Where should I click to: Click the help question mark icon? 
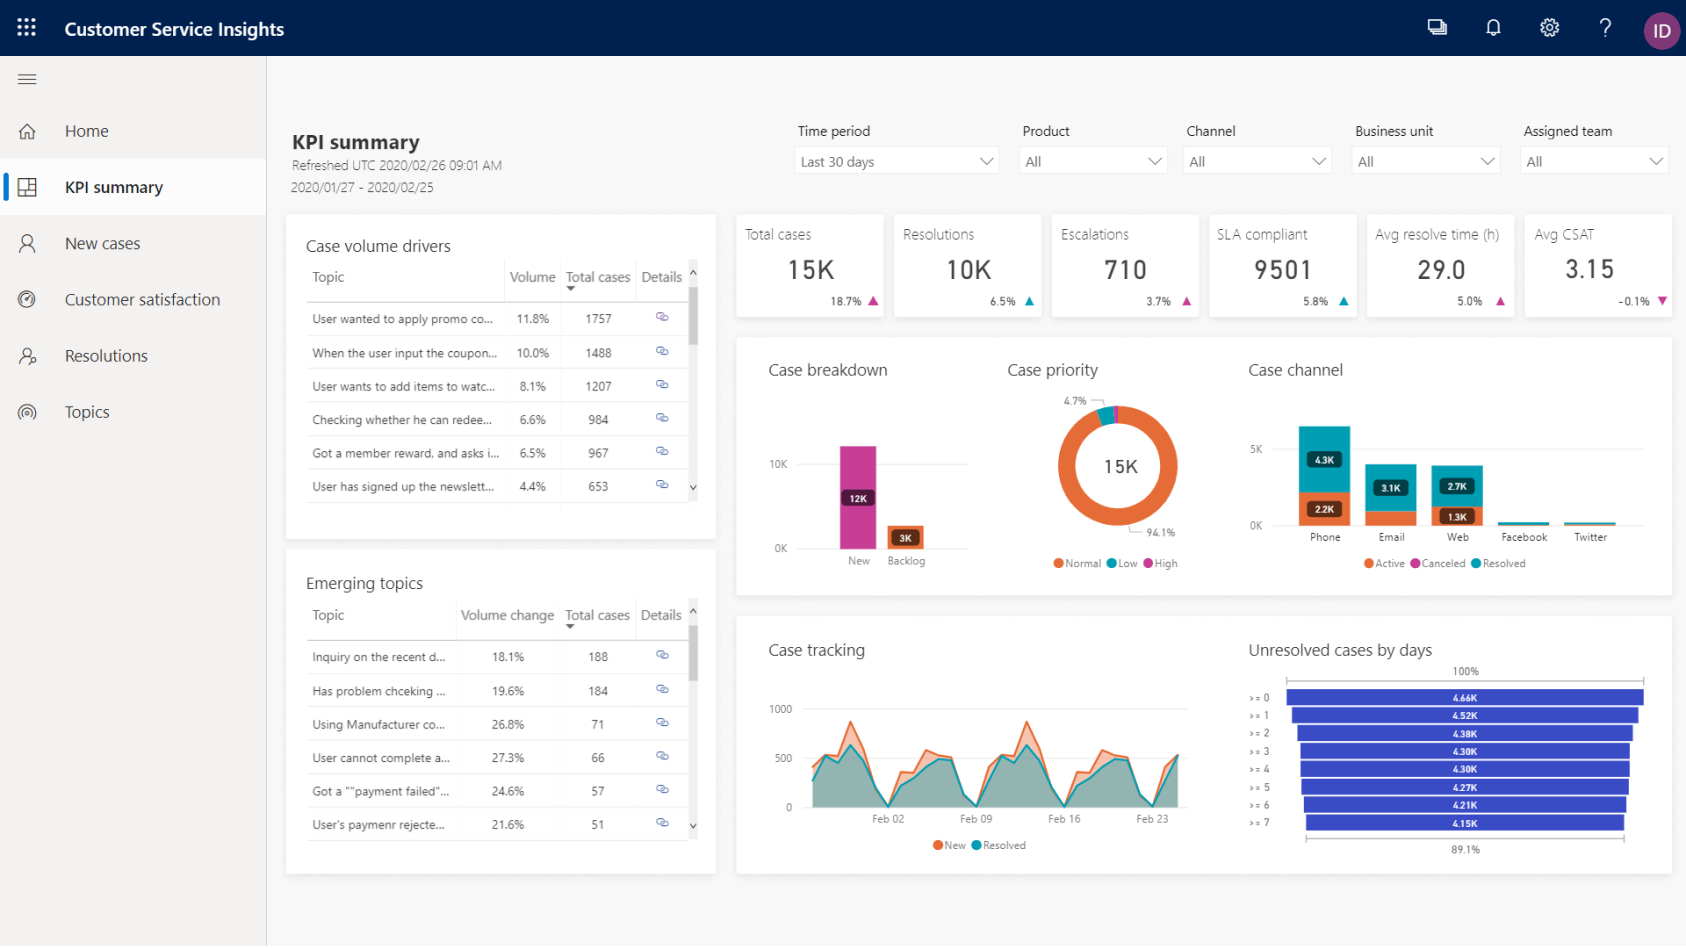(x=1605, y=28)
